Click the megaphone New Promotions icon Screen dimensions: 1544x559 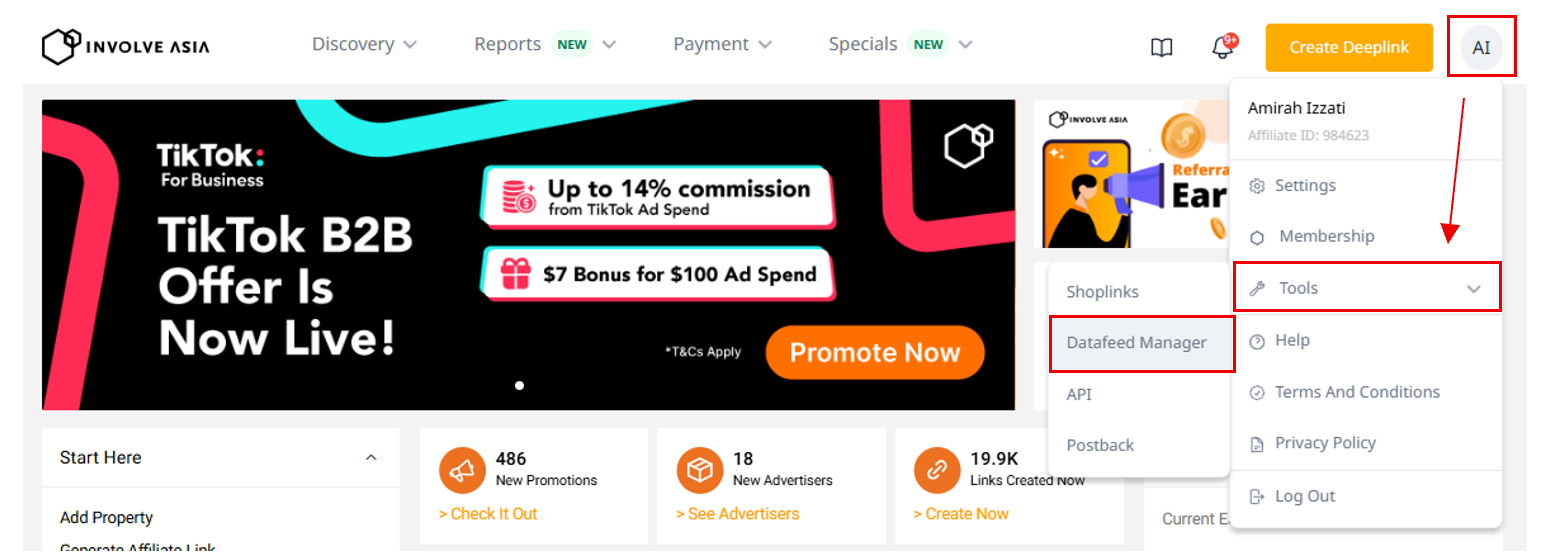[x=460, y=470]
